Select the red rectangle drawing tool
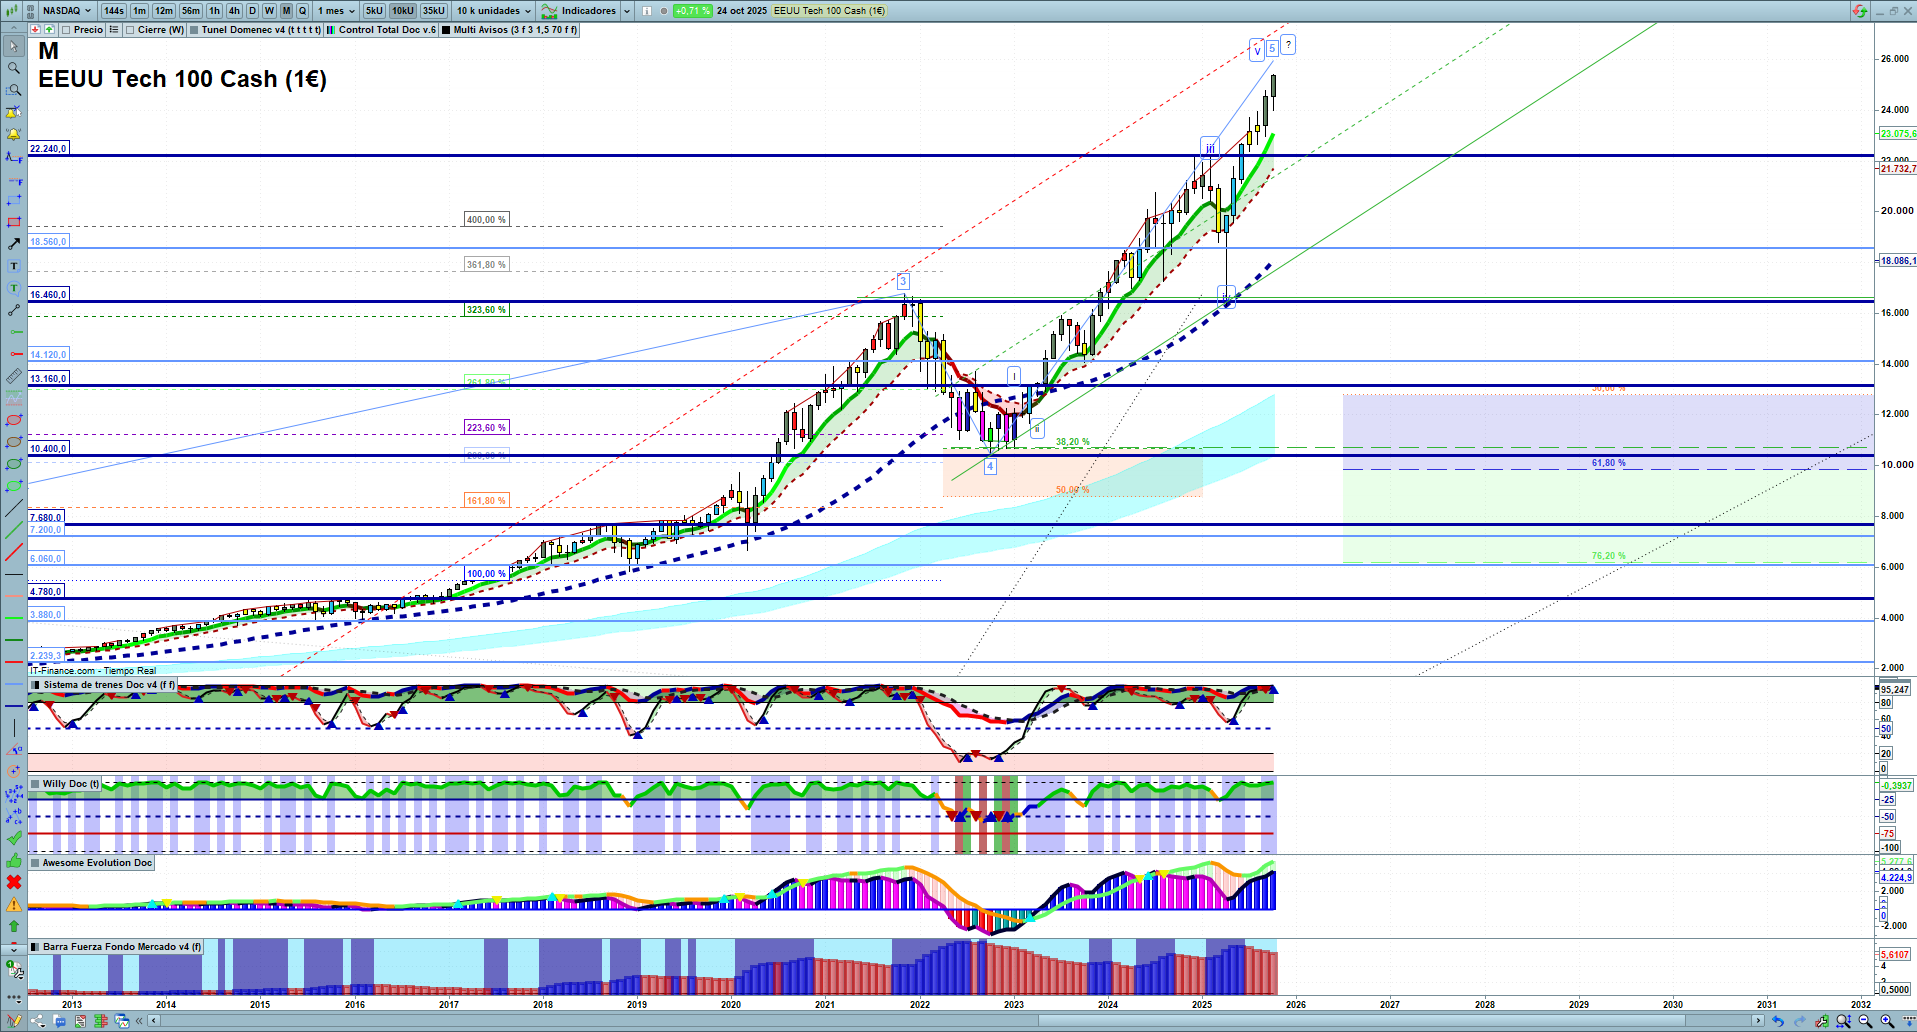The image size is (1917, 1032). pos(14,222)
